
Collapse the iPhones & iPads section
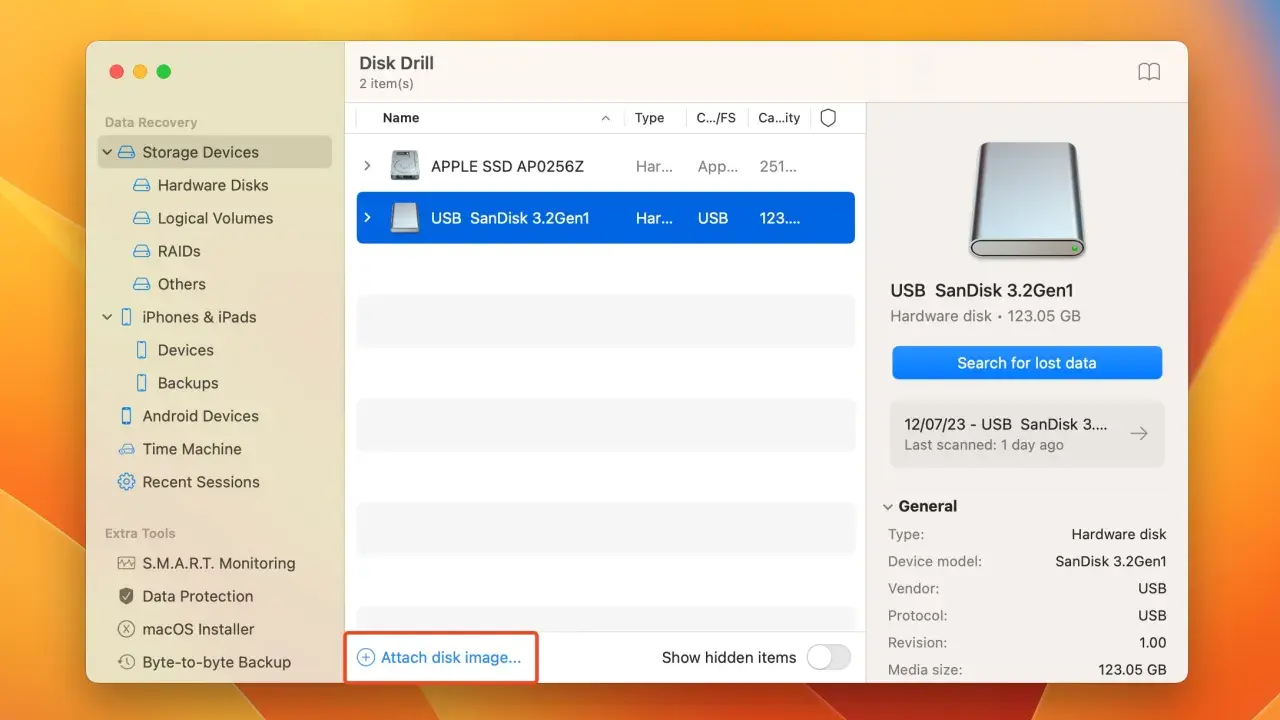pos(107,317)
